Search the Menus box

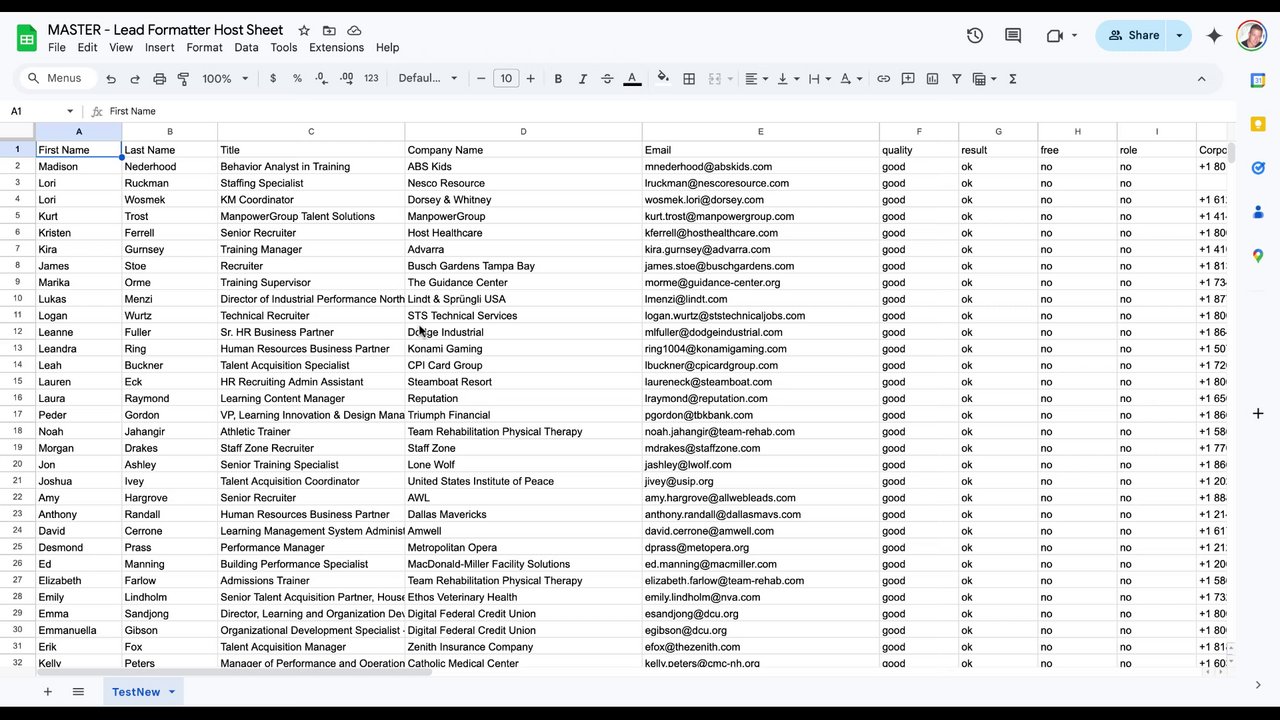tap(58, 78)
